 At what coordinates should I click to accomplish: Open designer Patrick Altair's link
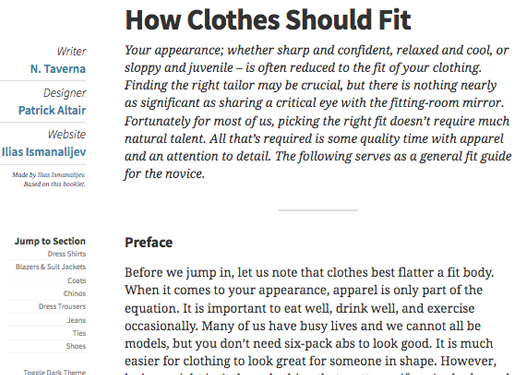52,110
